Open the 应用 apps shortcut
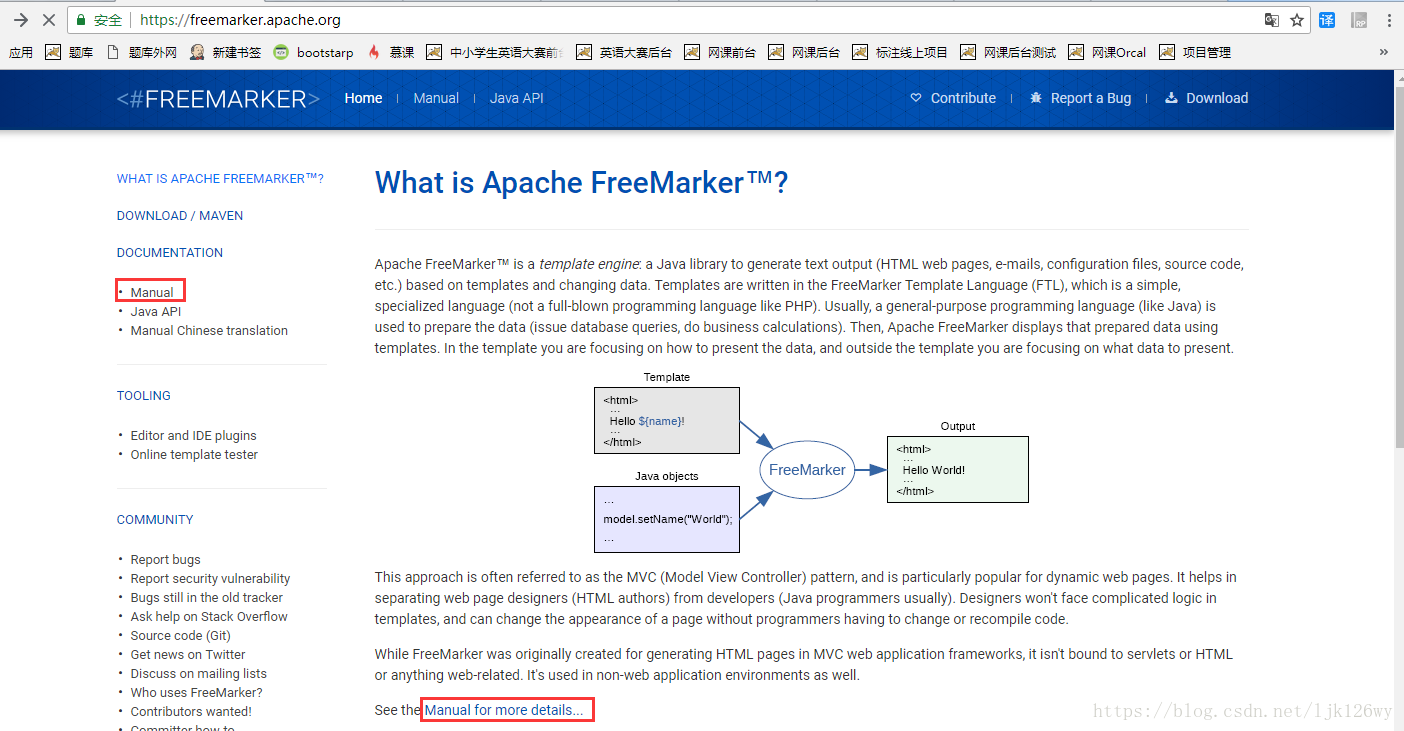1404x731 pixels. 21,53
